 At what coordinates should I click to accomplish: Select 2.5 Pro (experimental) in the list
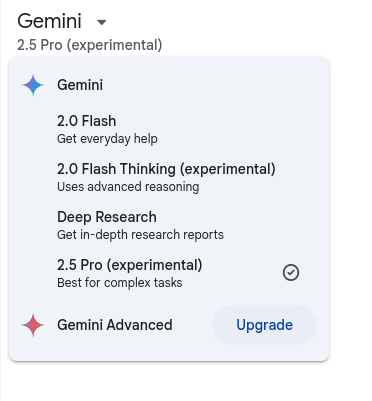pyautogui.click(x=169, y=273)
